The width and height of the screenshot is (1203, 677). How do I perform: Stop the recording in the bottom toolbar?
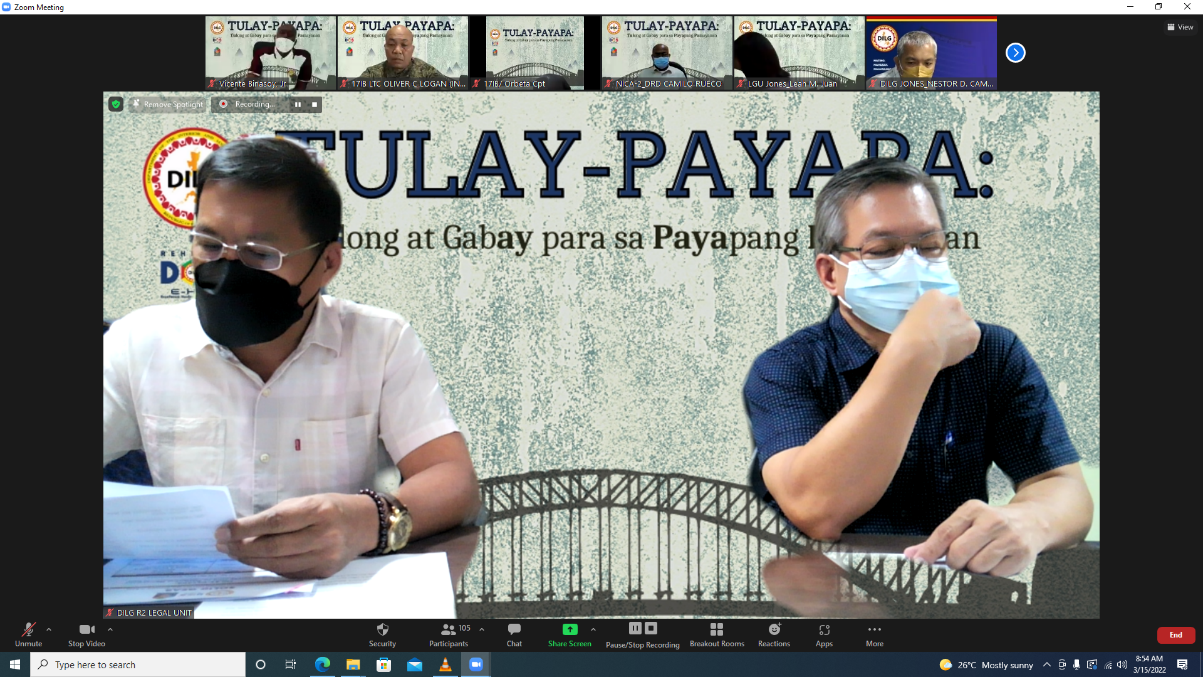[651, 628]
